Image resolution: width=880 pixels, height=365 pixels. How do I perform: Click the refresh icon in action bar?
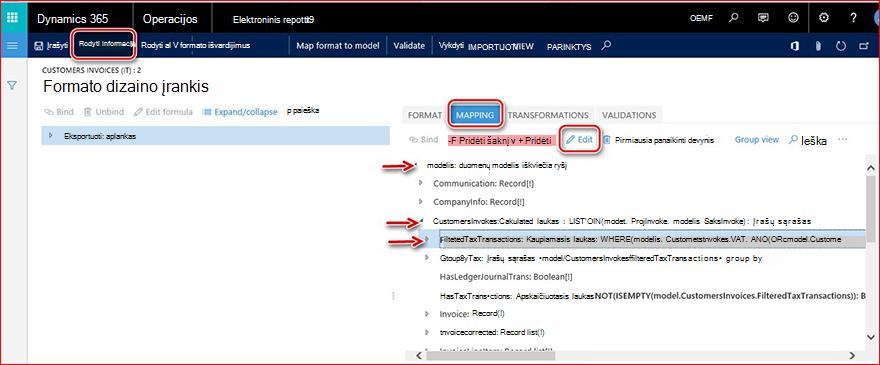tap(841, 46)
